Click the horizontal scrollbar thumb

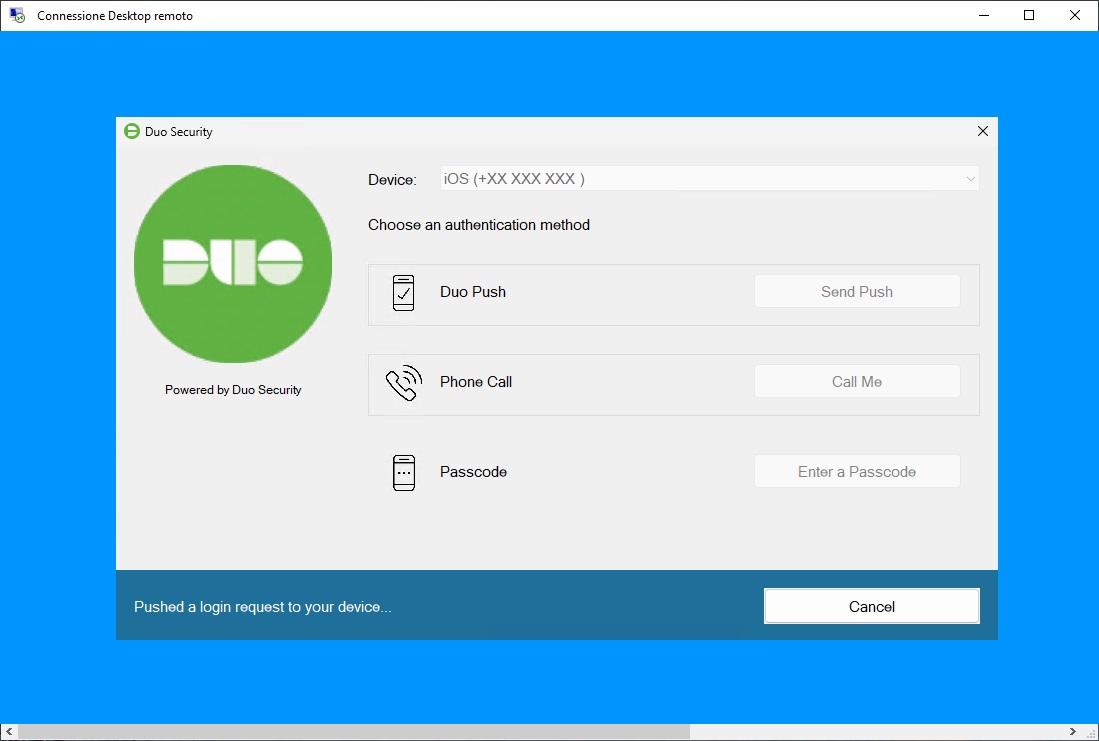(x=353, y=732)
